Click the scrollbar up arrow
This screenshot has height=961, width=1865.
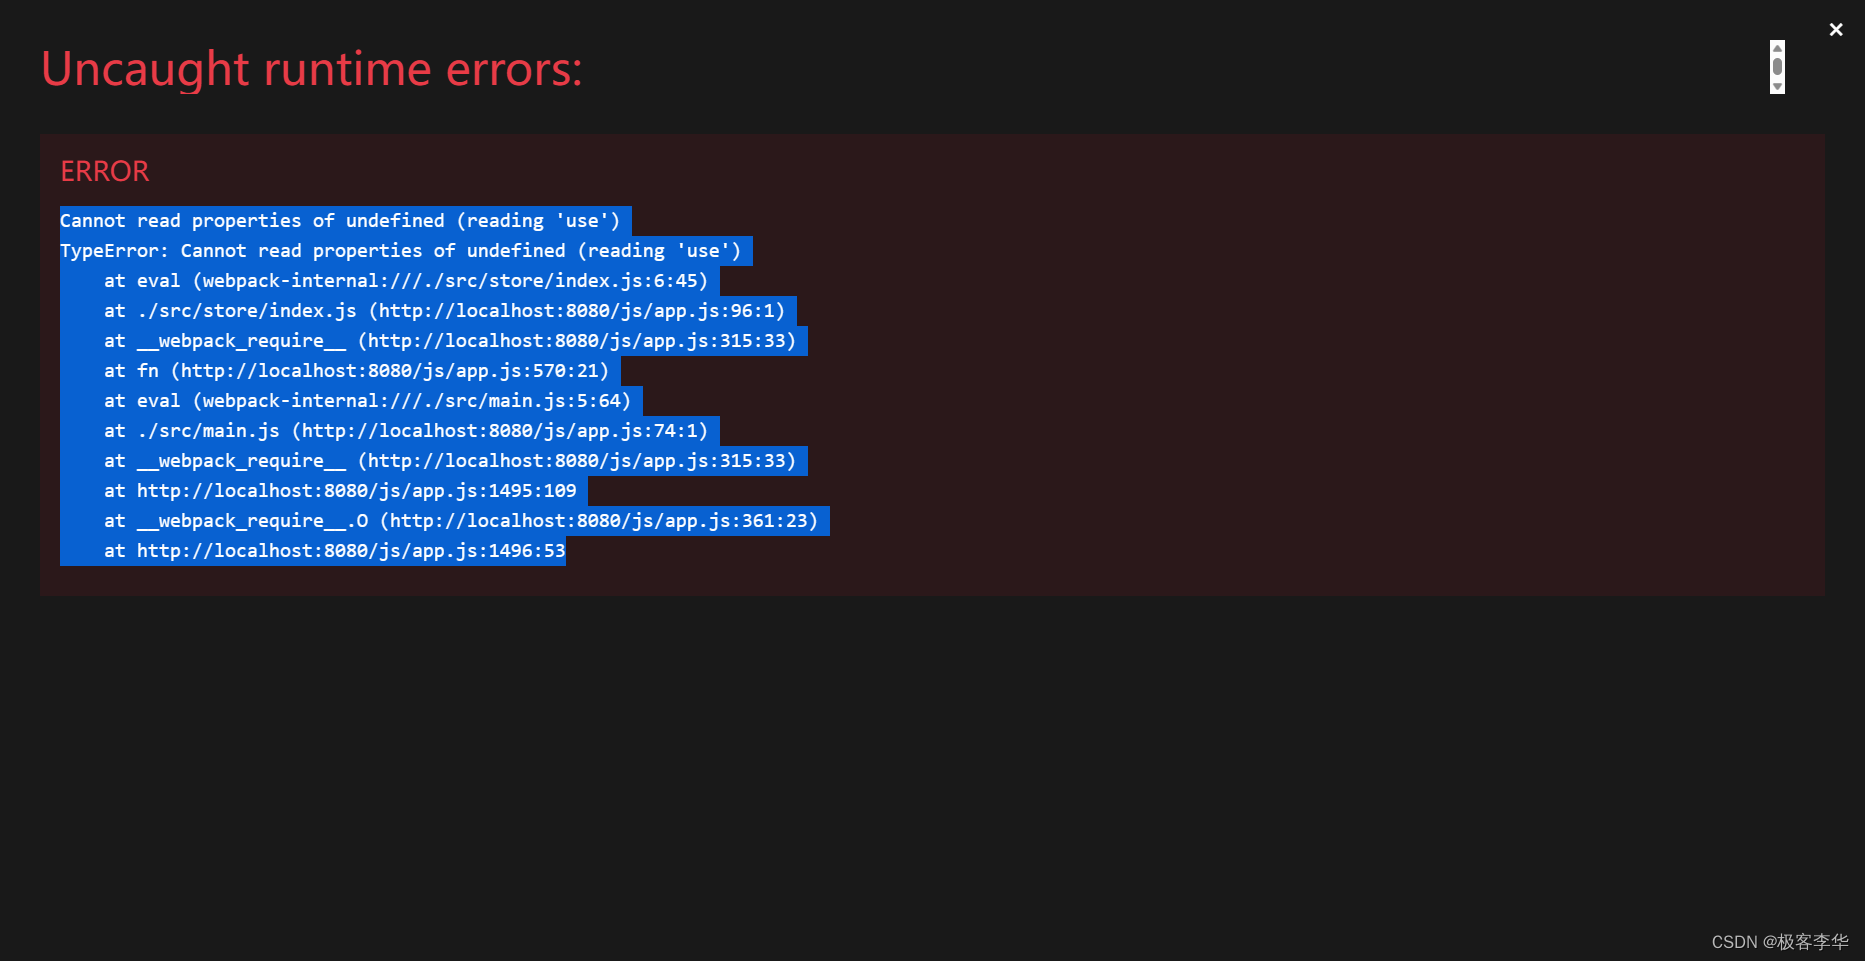[1776, 46]
